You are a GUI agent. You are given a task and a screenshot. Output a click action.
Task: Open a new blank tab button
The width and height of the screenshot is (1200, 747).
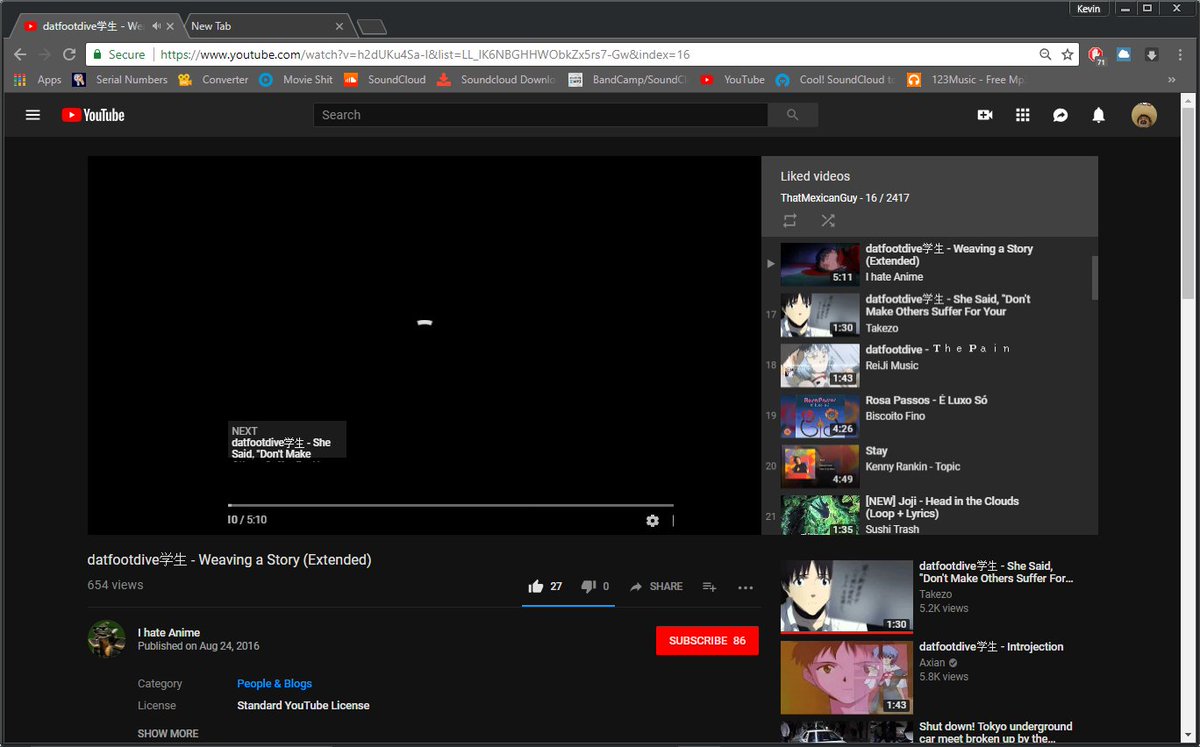[371, 27]
